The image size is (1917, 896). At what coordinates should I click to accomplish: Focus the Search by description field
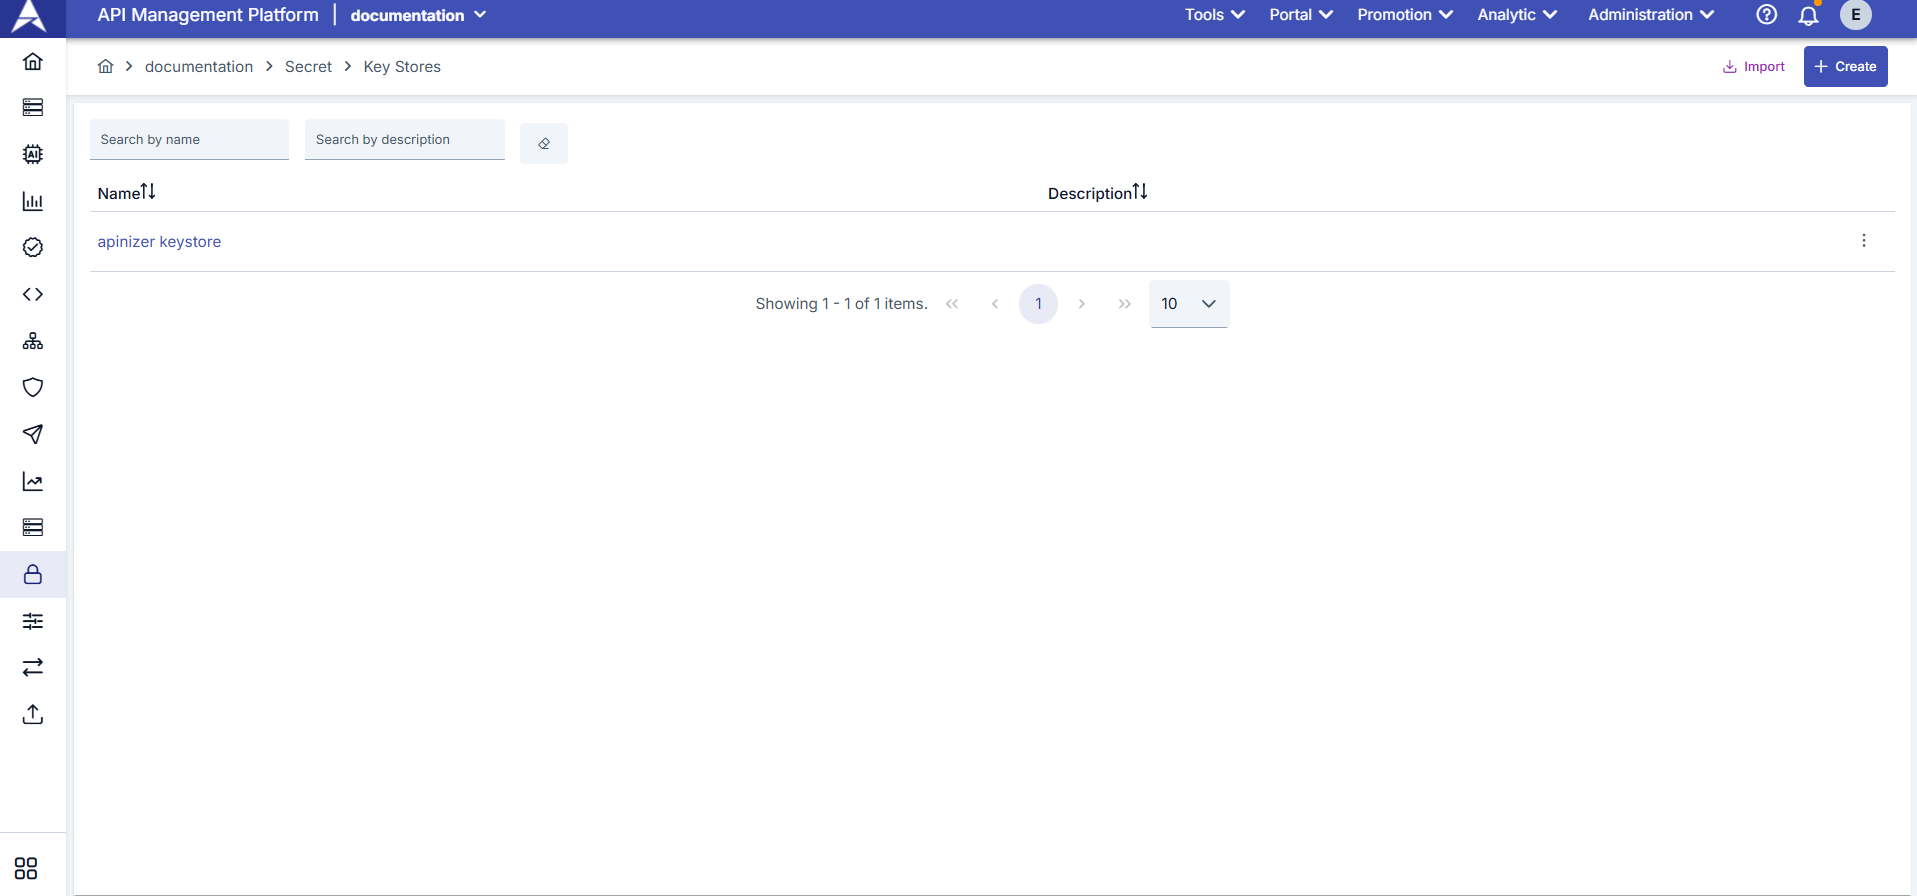[405, 140]
